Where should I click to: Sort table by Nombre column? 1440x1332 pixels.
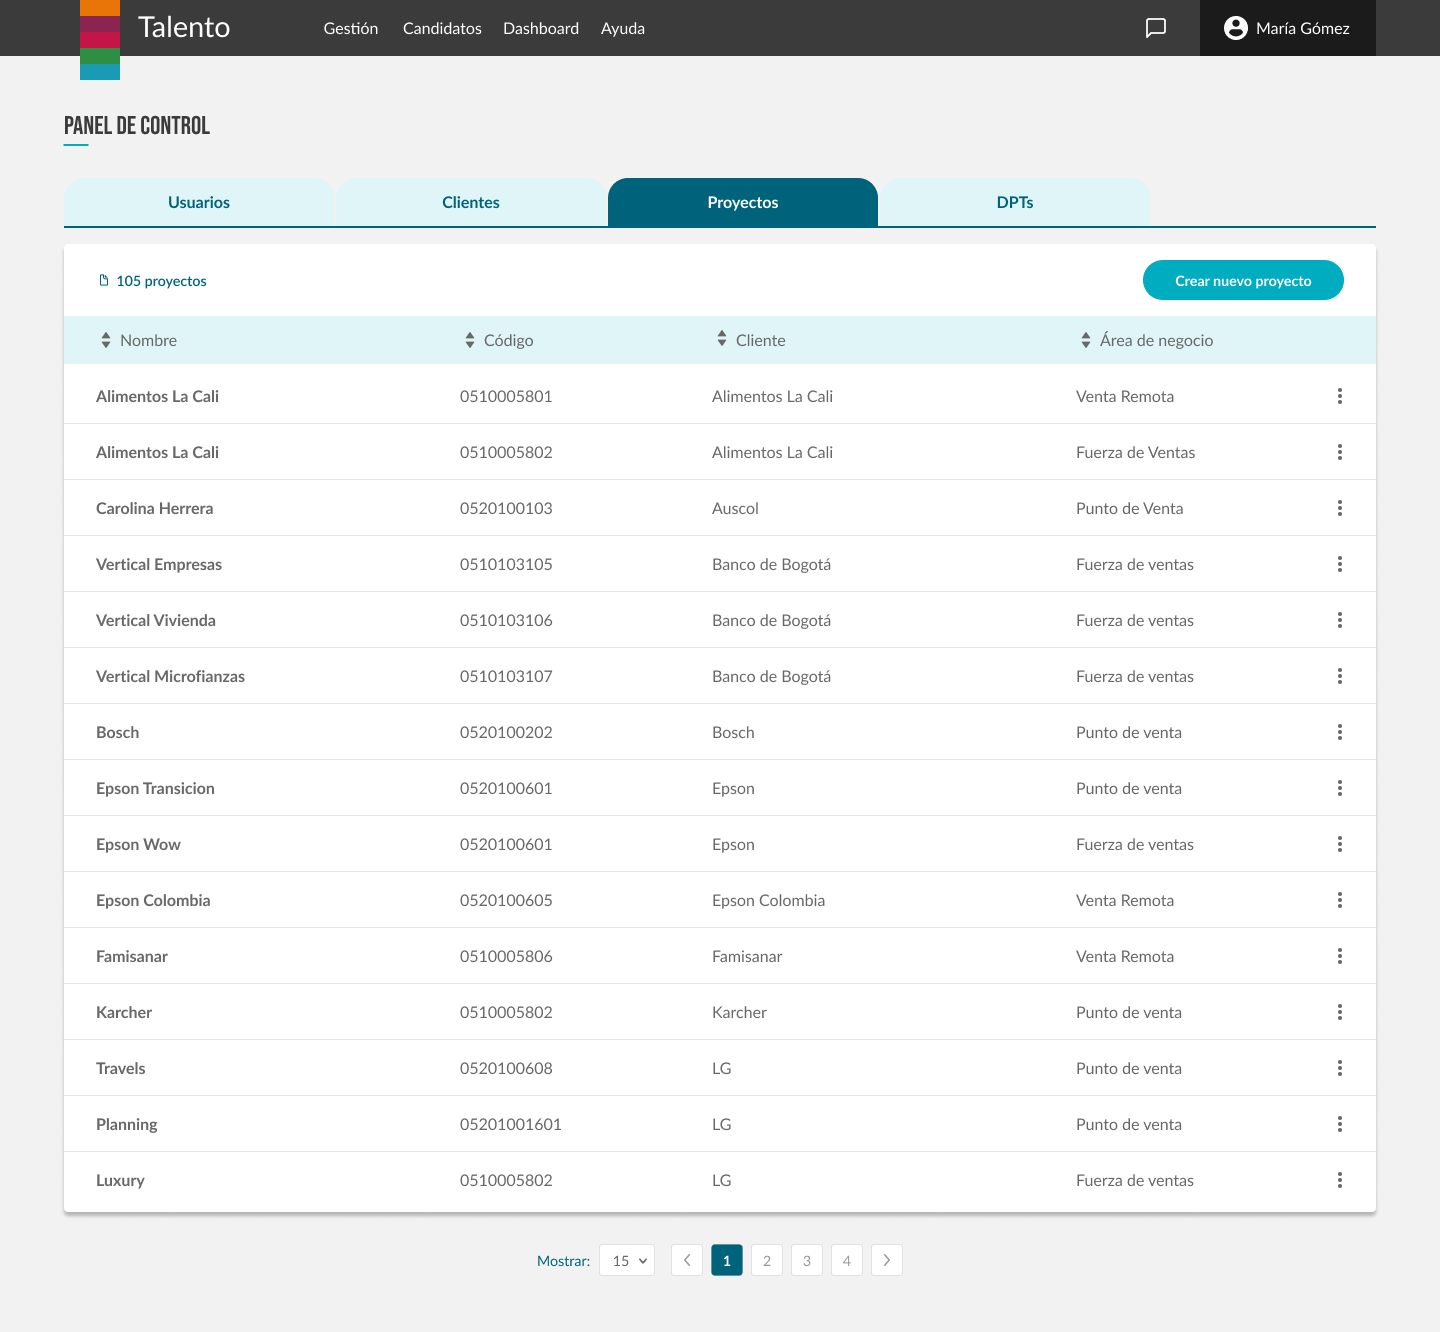[106, 340]
